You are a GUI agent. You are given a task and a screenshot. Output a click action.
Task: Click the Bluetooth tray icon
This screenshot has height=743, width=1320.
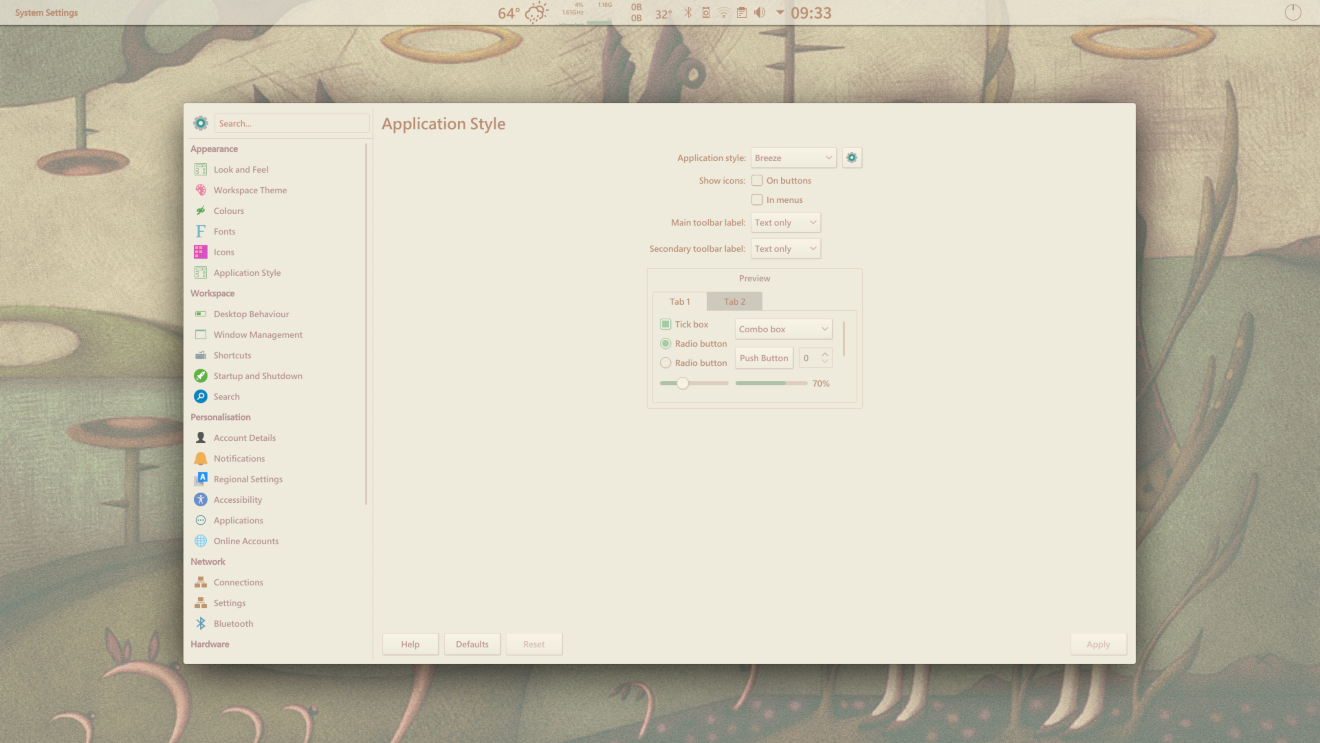click(x=688, y=13)
